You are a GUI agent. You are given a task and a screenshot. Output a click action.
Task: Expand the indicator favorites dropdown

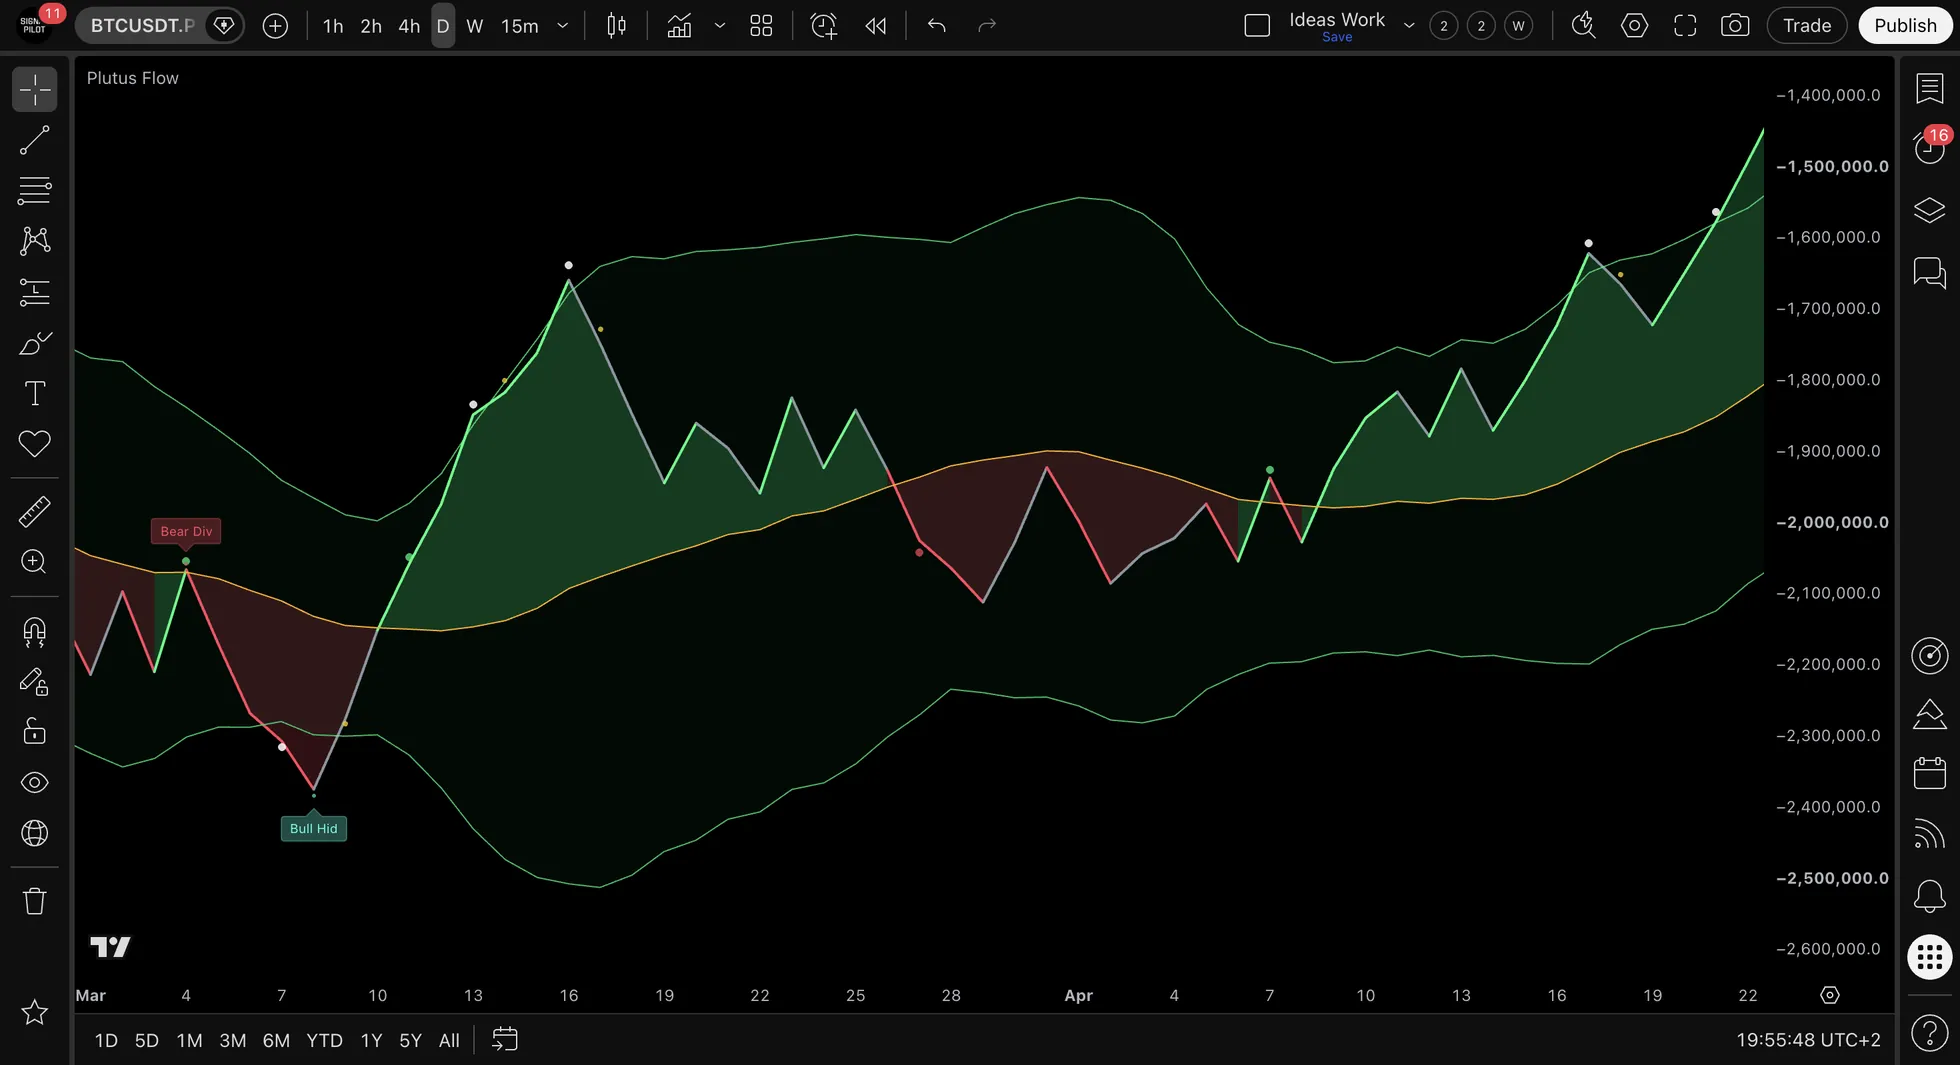click(x=720, y=26)
